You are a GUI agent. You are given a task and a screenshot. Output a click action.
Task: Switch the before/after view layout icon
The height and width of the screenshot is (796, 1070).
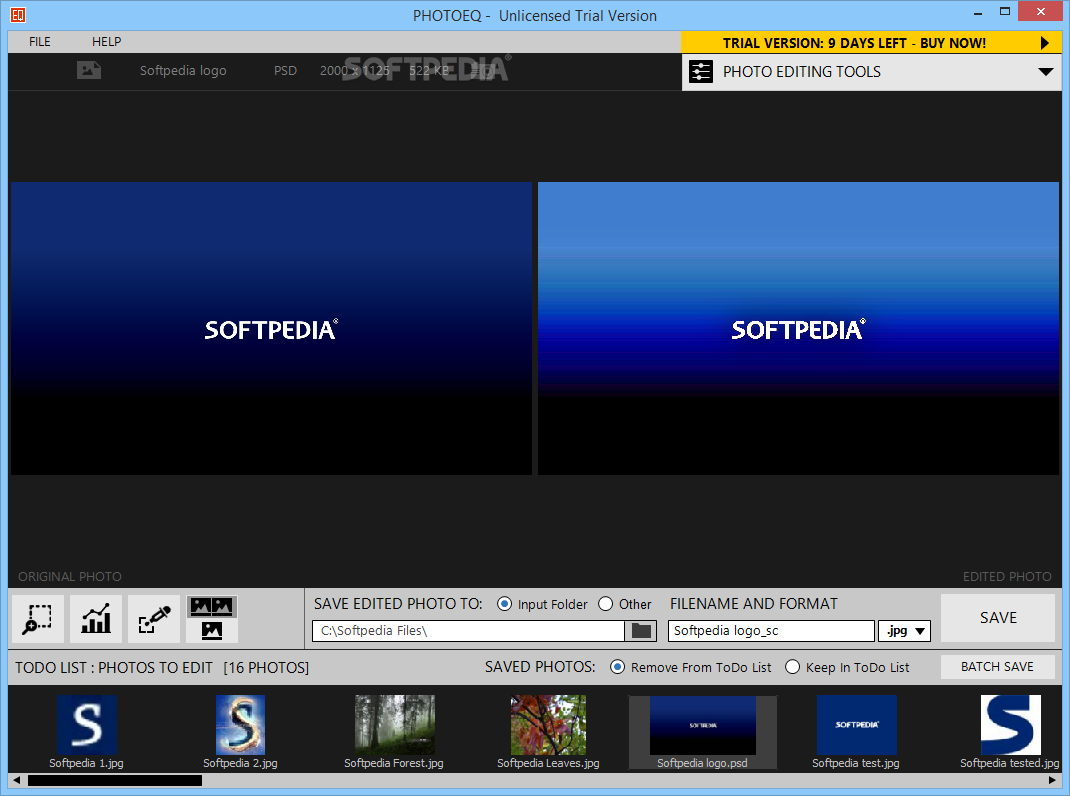coord(212,619)
